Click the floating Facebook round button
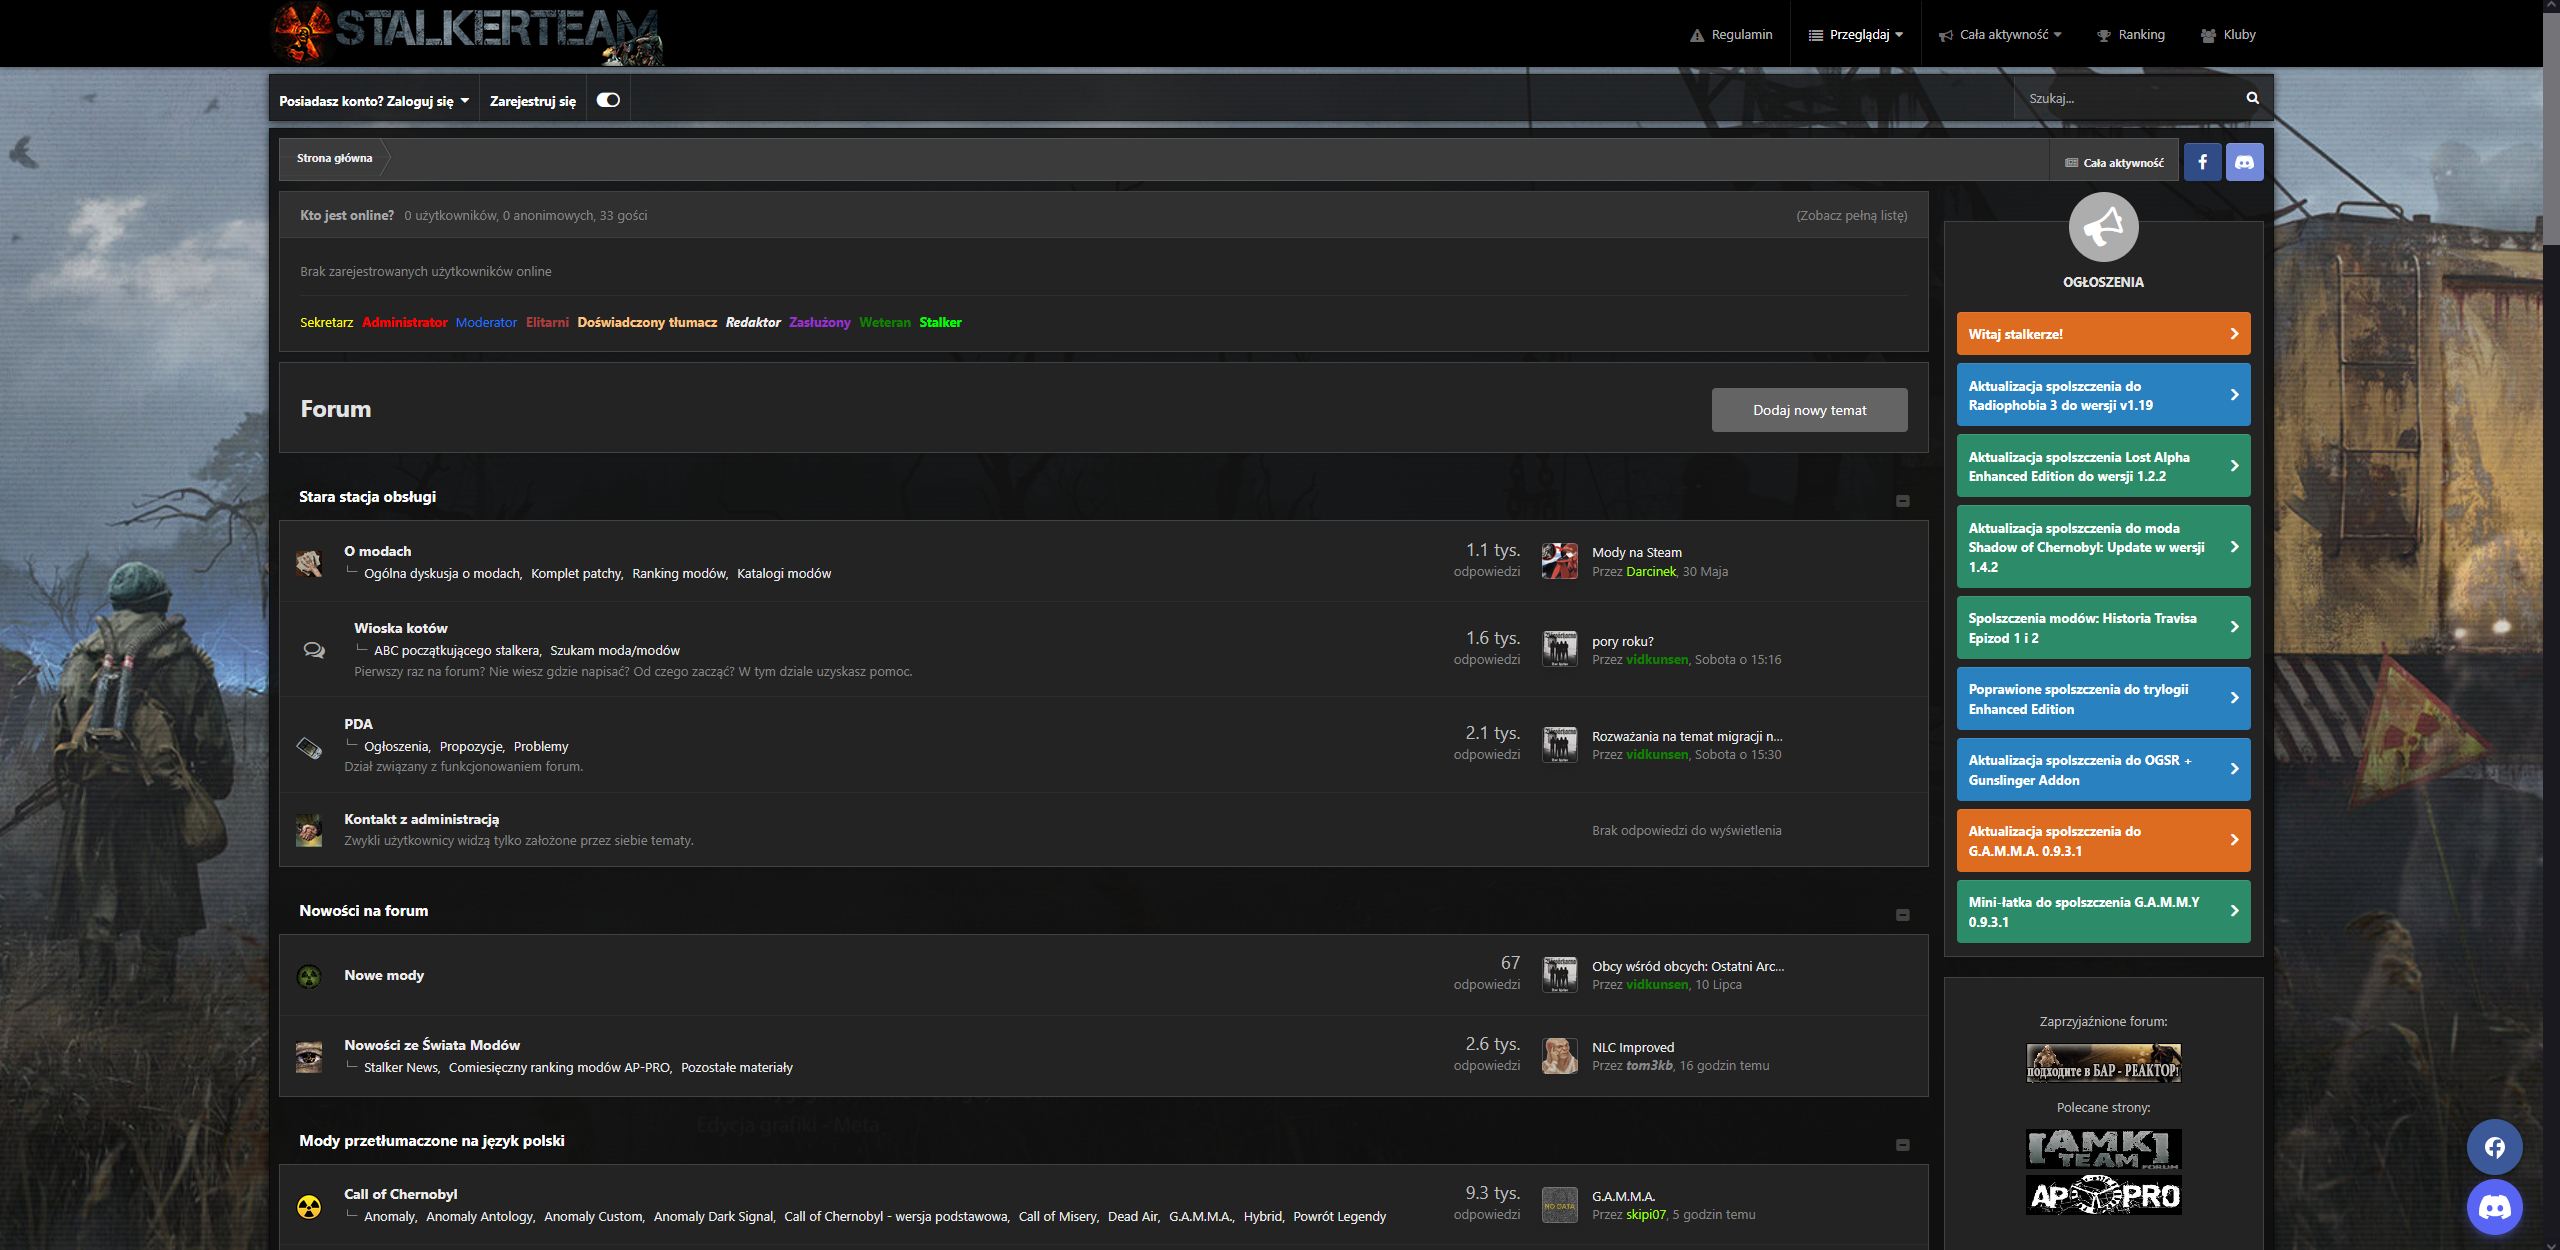Image resolution: width=2560 pixels, height=1250 pixels. point(2494,1147)
